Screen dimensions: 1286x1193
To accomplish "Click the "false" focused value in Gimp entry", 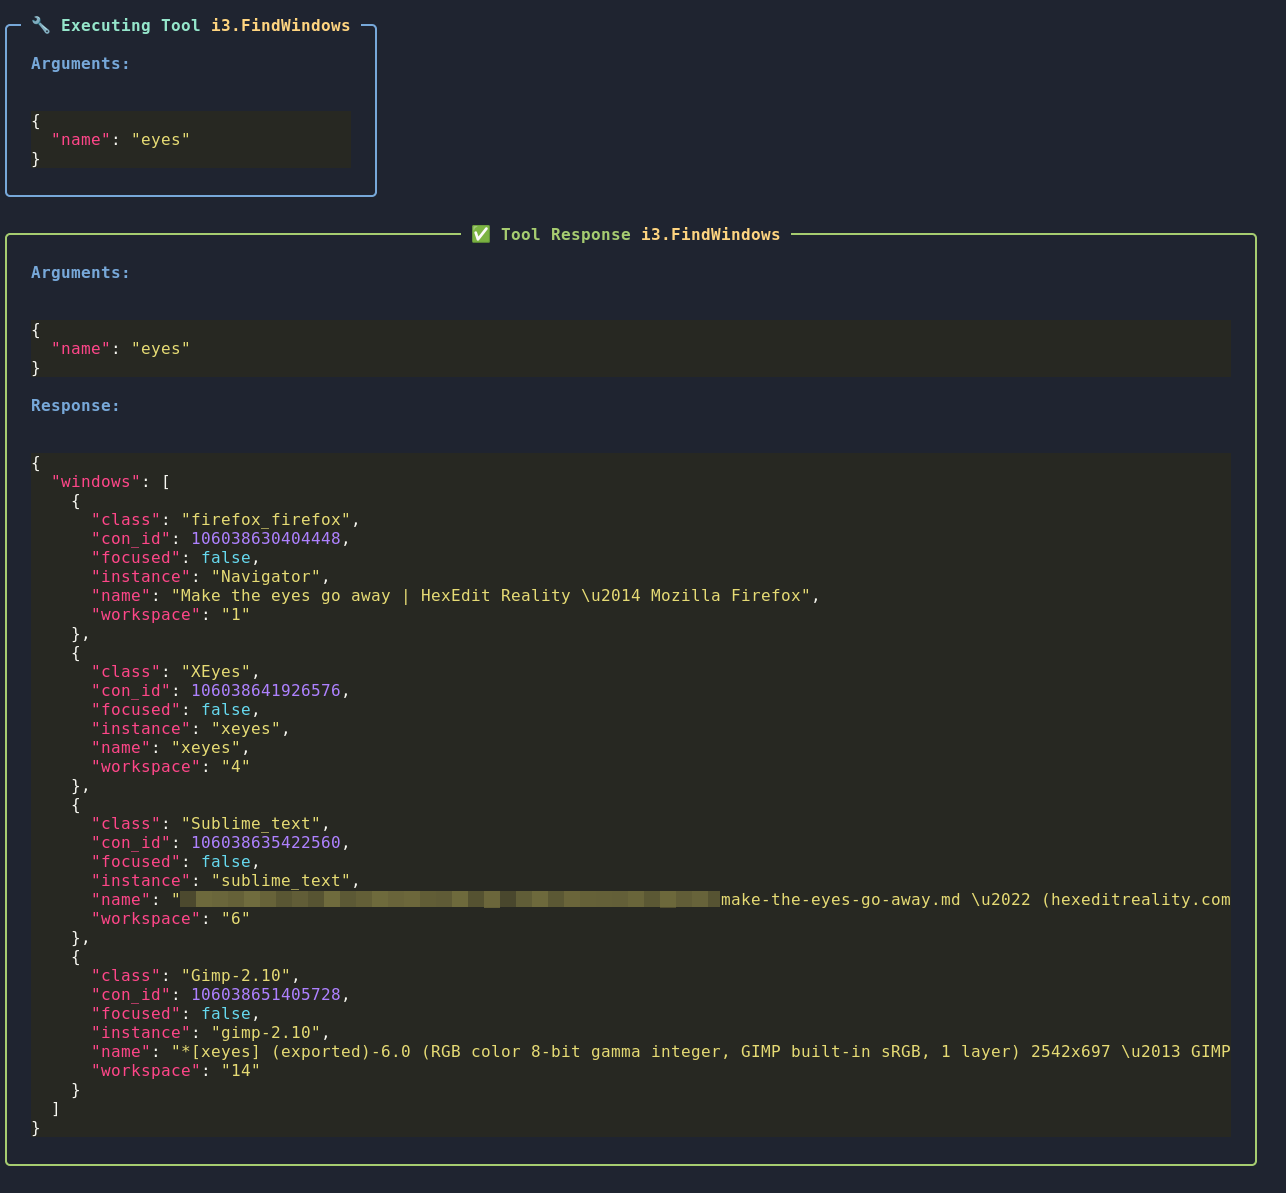I will click(225, 1013).
